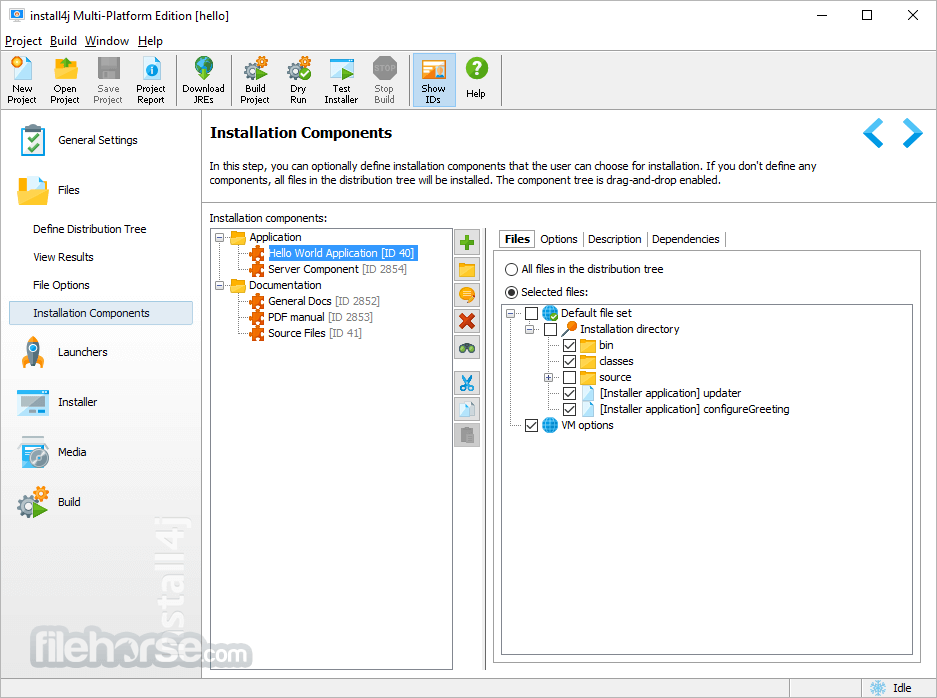The height and width of the screenshot is (698, 937).
Task: Click the binoculars search icon
Action: (x=467, y=347)
